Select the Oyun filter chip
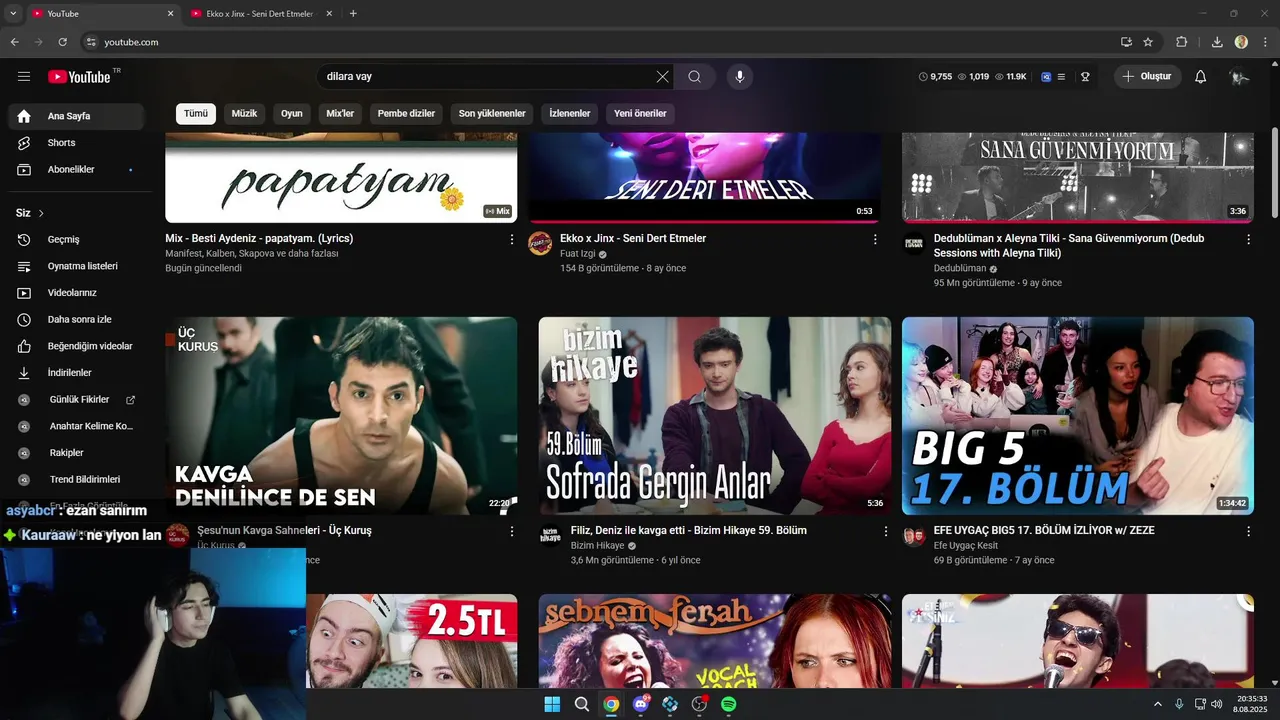The width and height of the screenshot is (1280, 720). (291, 114)
